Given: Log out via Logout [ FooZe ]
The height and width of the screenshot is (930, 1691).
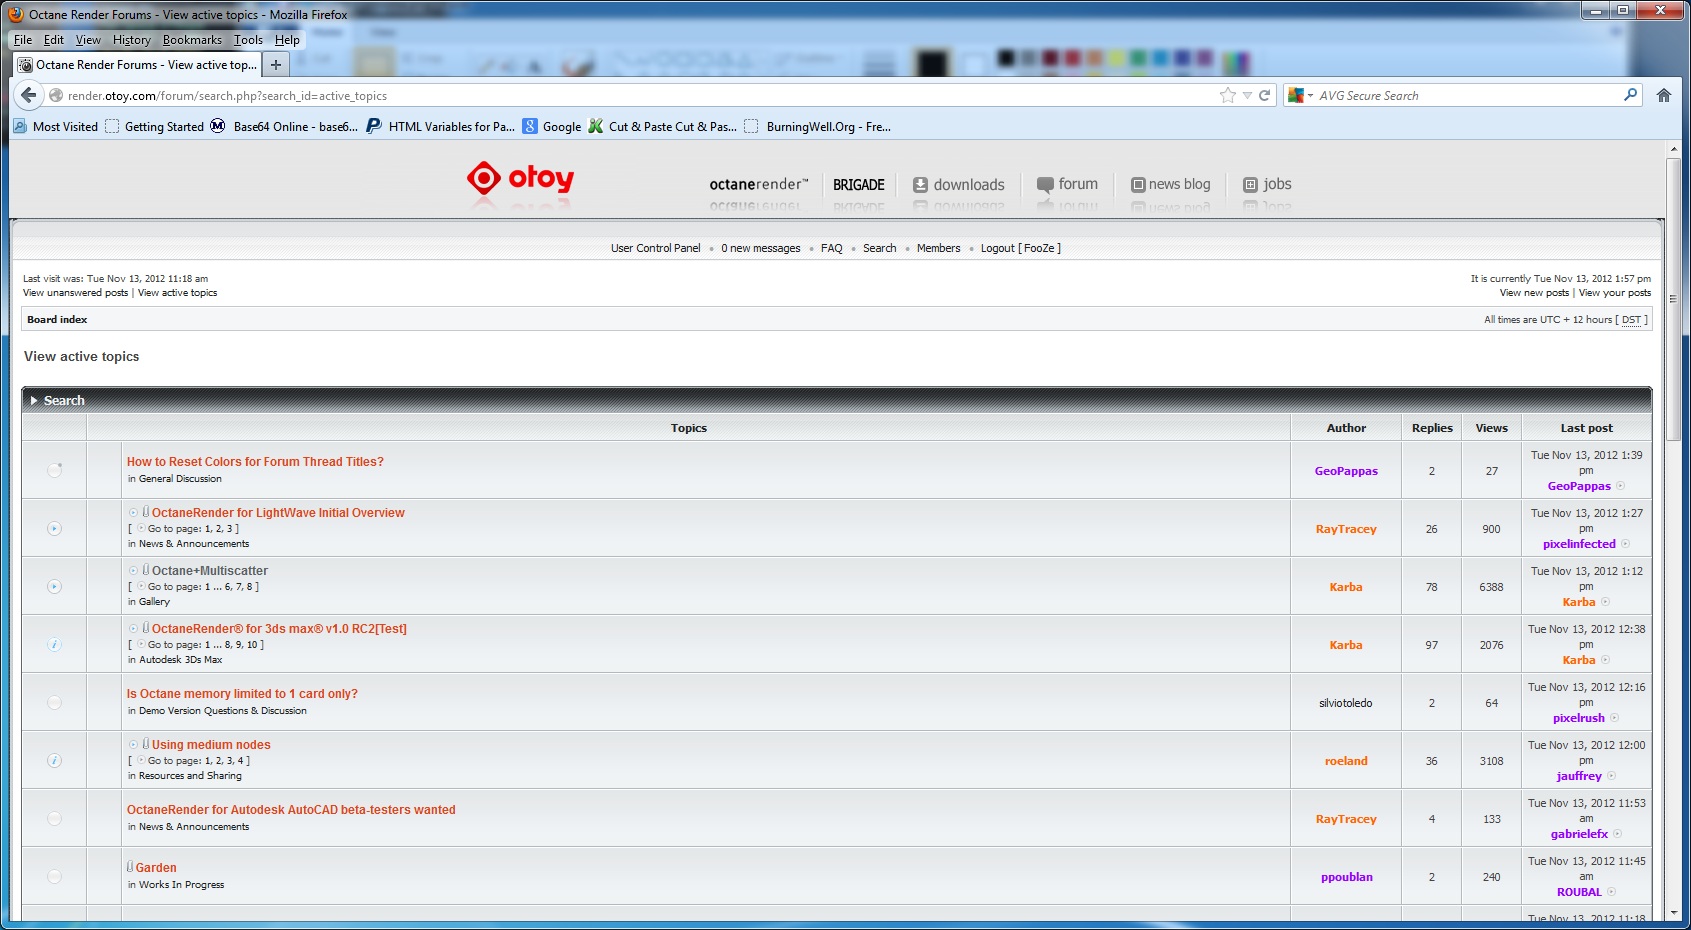Looking at the screenshot, I should pos(1021,248).
